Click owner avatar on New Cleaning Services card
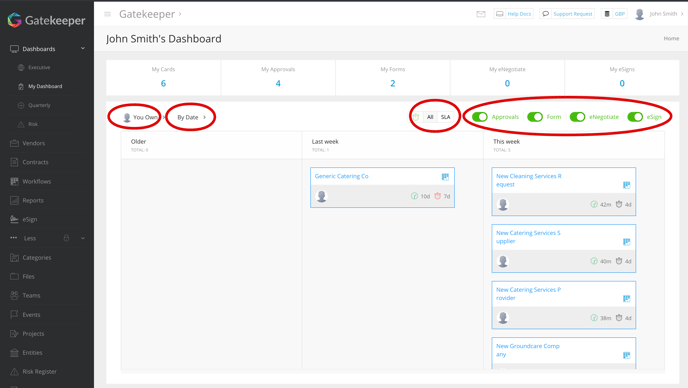 point(503,205)
